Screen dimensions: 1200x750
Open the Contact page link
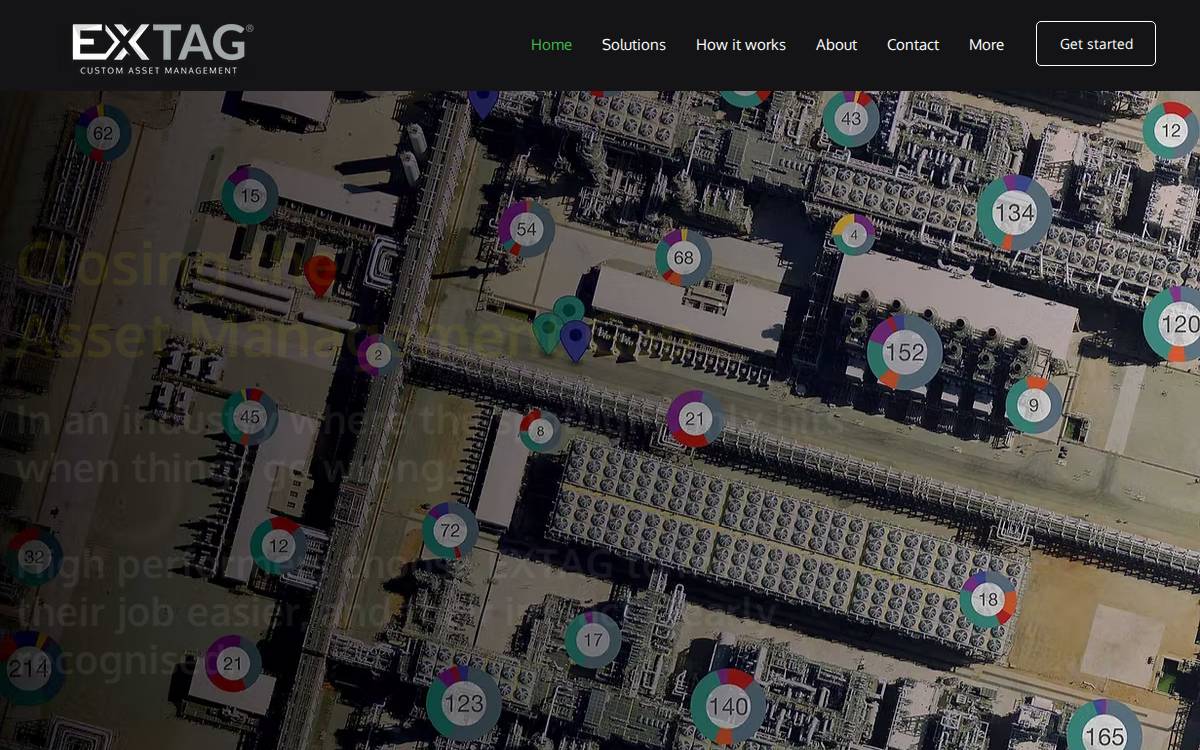[x=913, y=44]
